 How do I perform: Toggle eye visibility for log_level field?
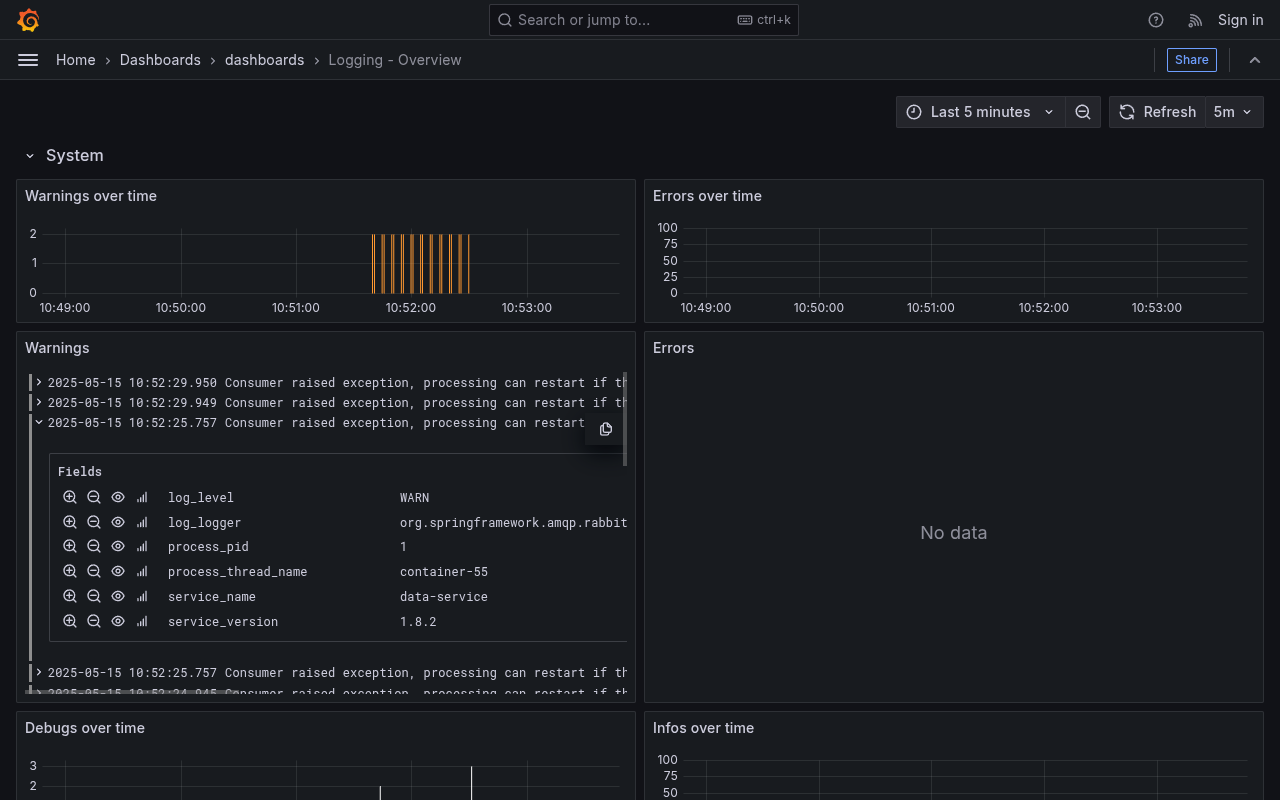[x=118, y=497]
